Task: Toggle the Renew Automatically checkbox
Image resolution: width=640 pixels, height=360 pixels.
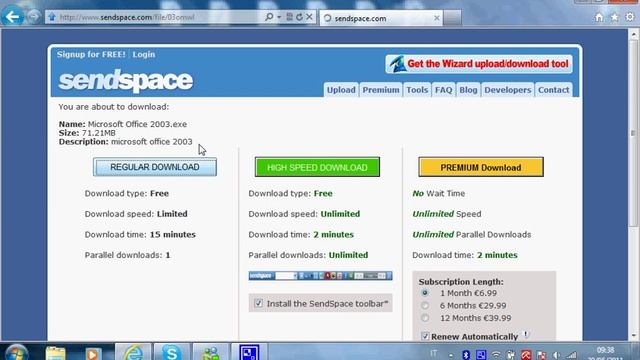Action: pos(425,336)
